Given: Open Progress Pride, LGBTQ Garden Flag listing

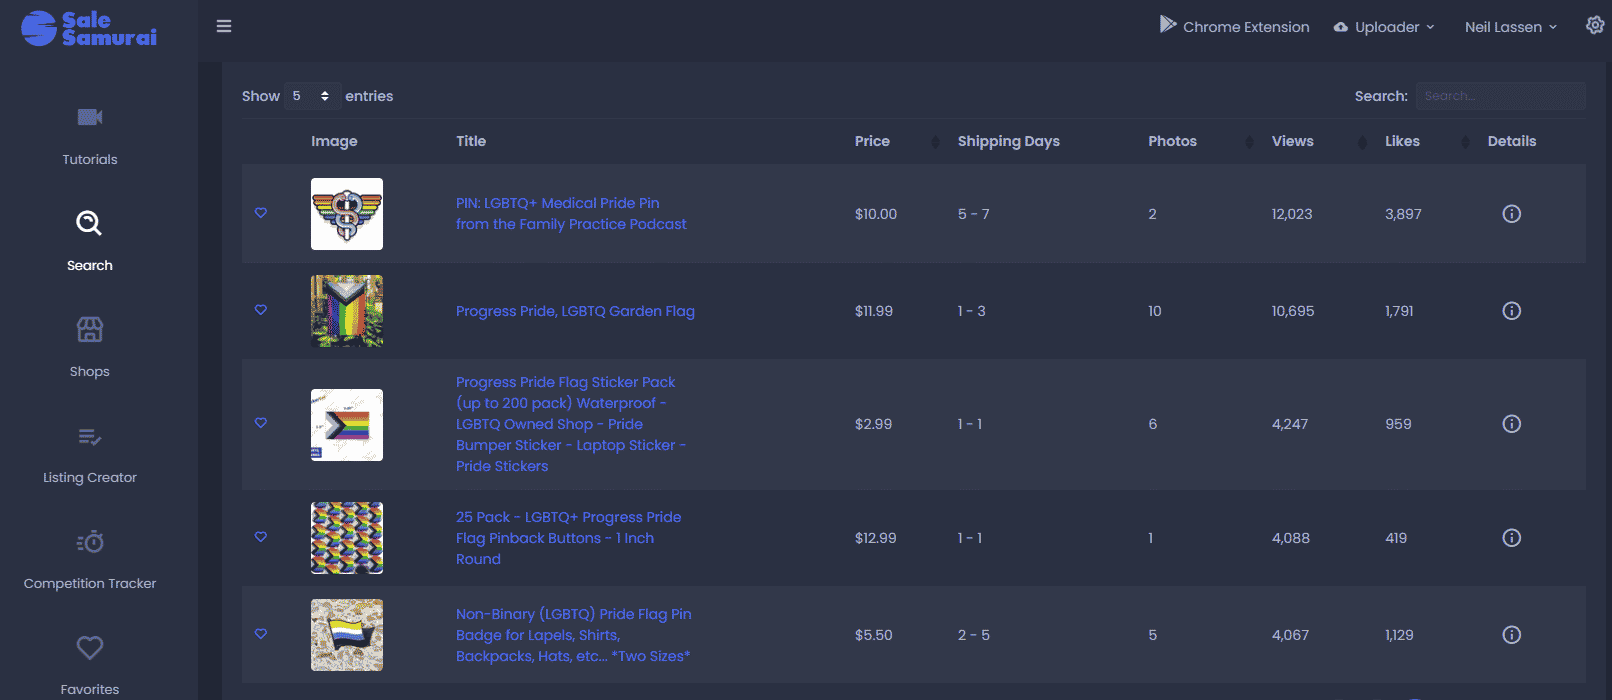Looking at the screenshot, I should 575,311.
